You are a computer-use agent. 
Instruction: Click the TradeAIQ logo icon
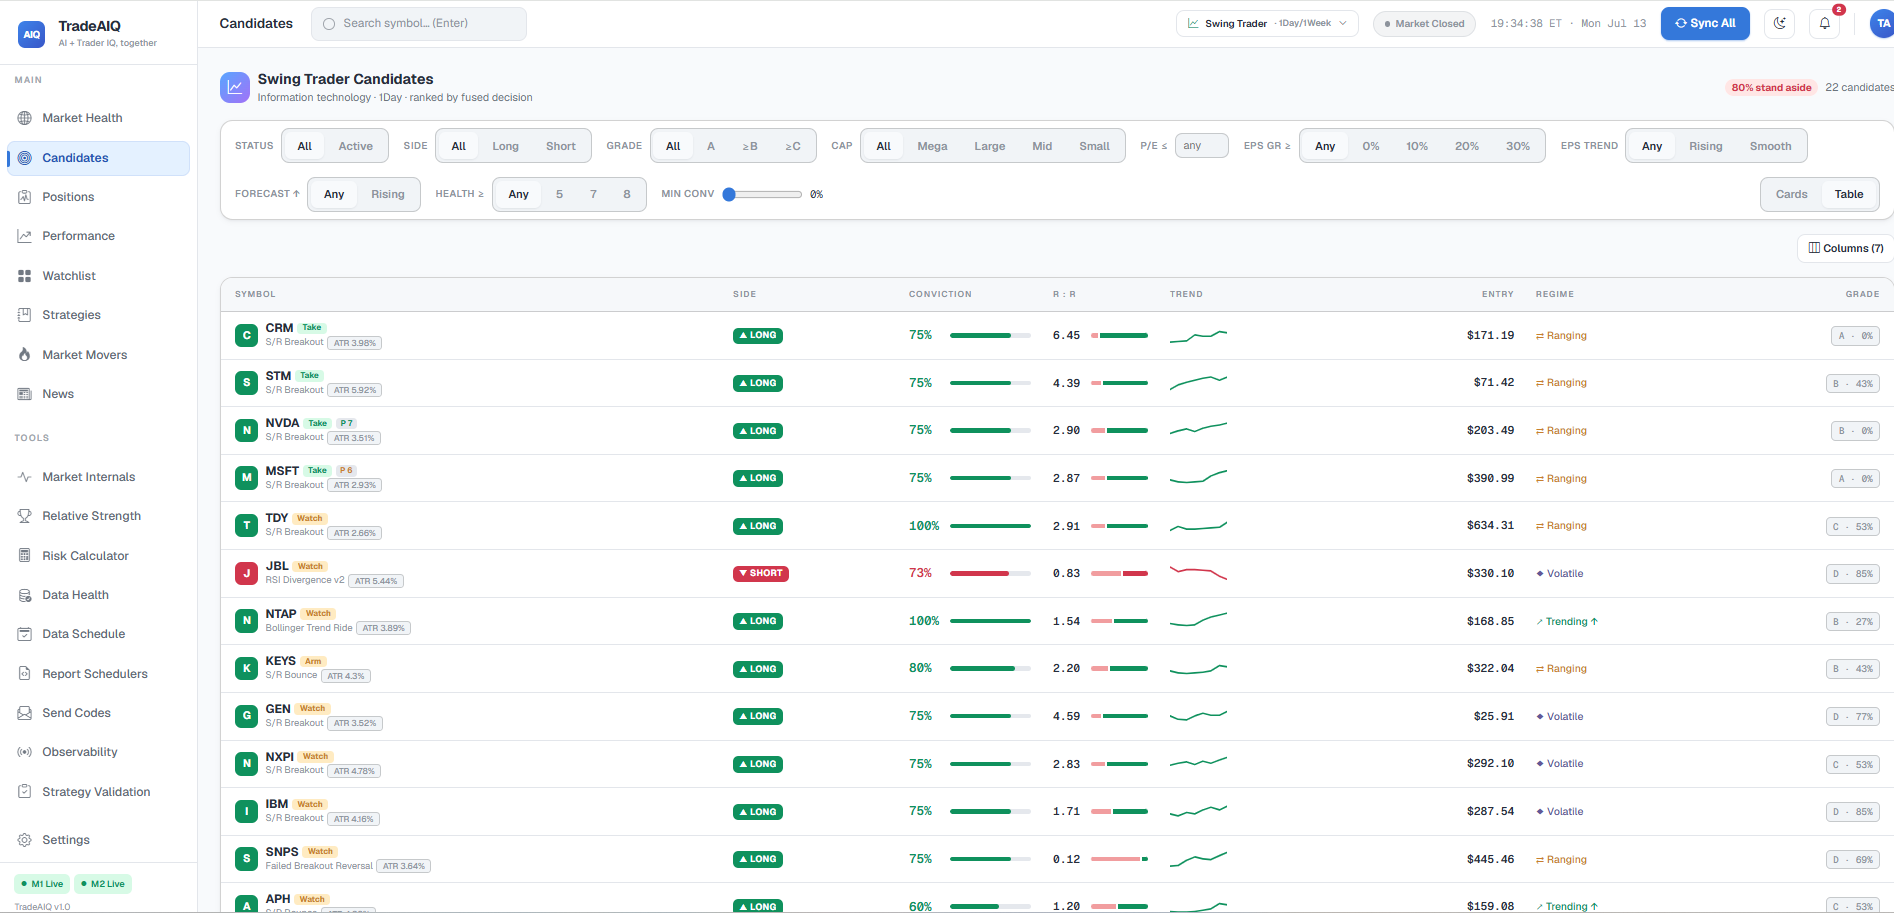click(x=32, y=34)
